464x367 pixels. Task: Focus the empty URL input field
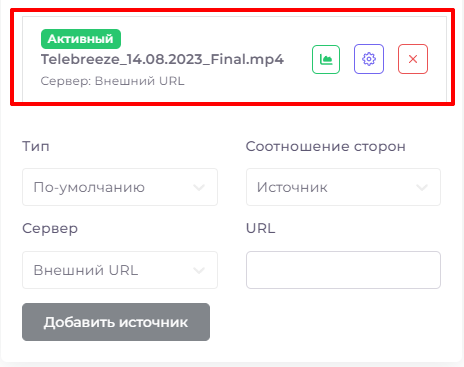[x=343, y=270]
